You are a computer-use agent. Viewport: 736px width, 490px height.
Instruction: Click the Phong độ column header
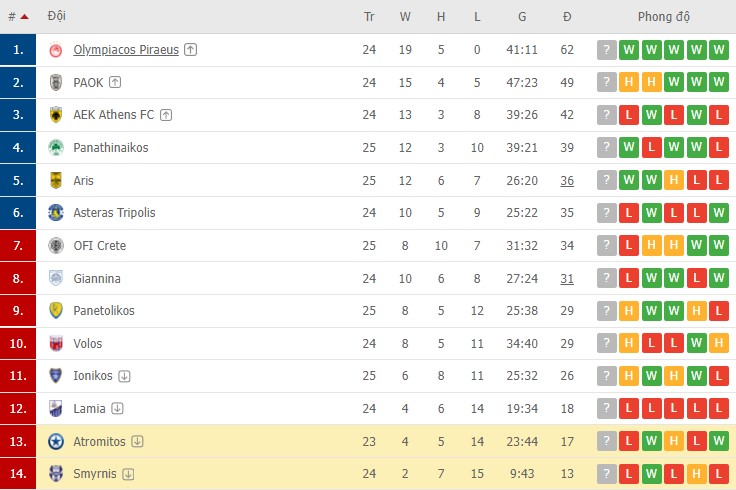pyautogui.click(x=663, y=17)
